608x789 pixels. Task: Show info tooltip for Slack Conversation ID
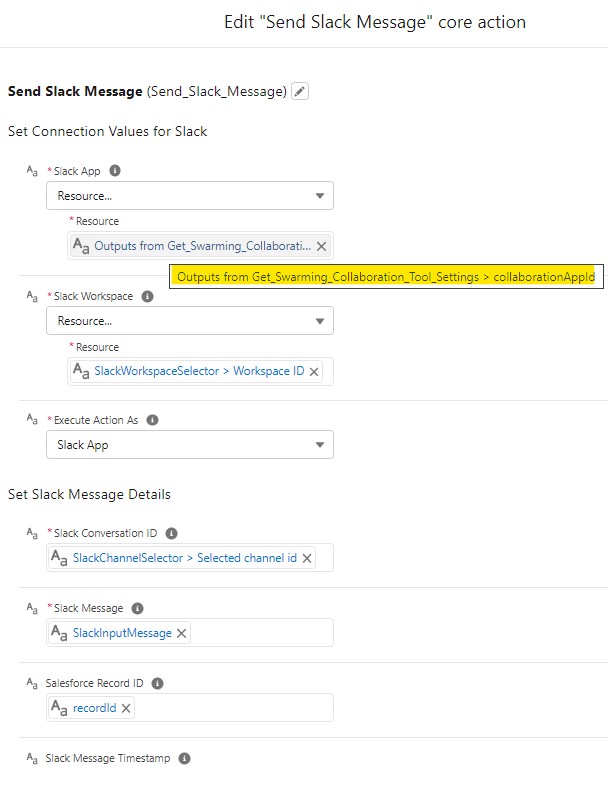(x=171, y=533)
